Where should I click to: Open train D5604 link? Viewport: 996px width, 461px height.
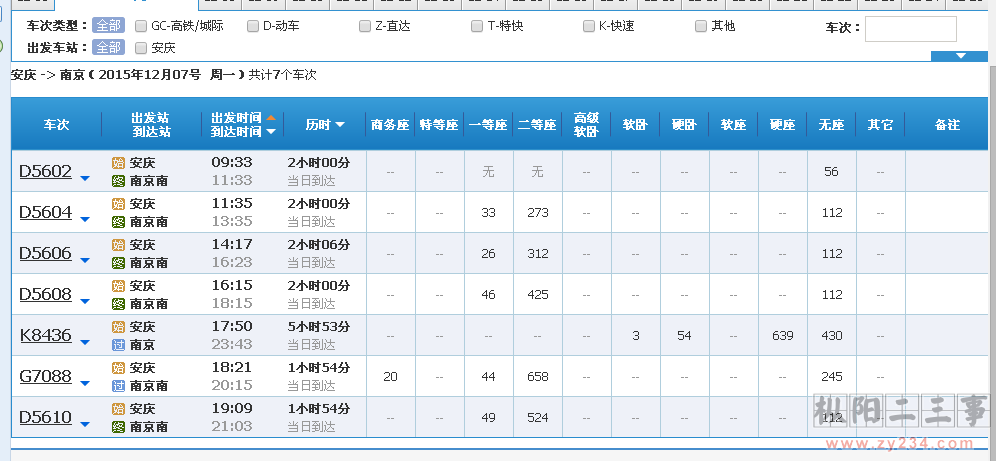point(46,212)
